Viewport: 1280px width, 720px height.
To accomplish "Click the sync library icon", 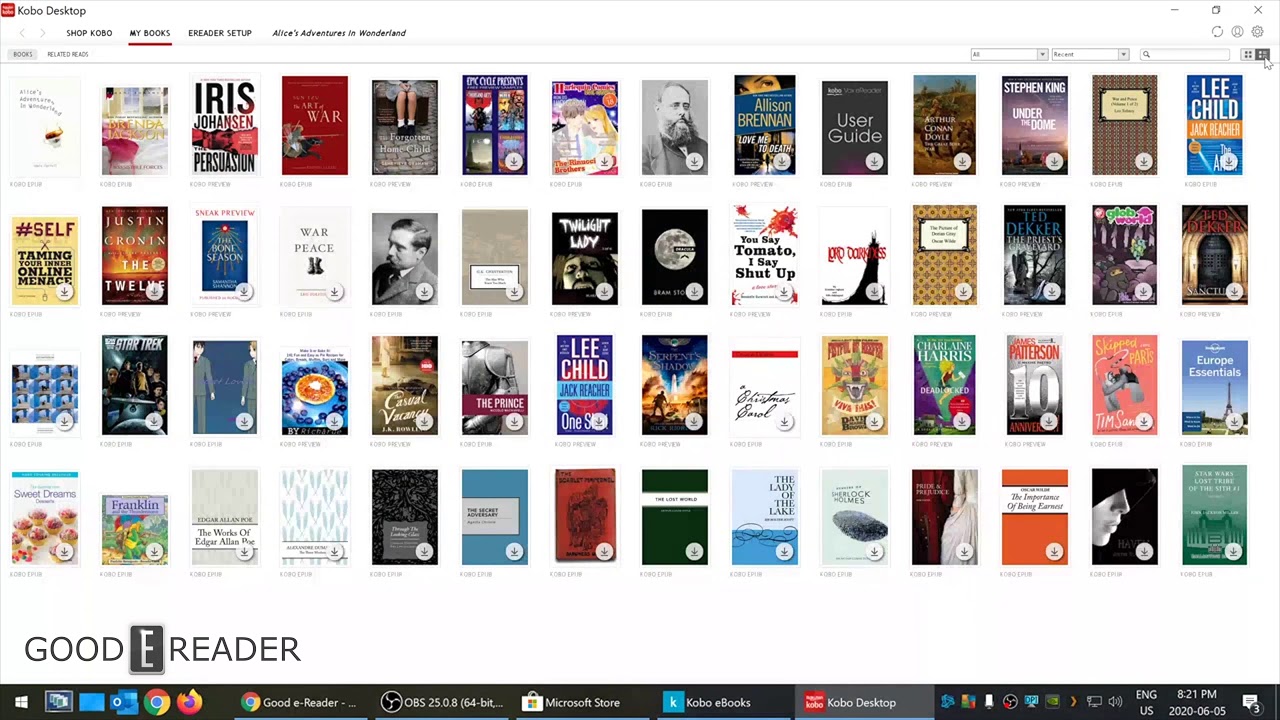I will 1217,32.
